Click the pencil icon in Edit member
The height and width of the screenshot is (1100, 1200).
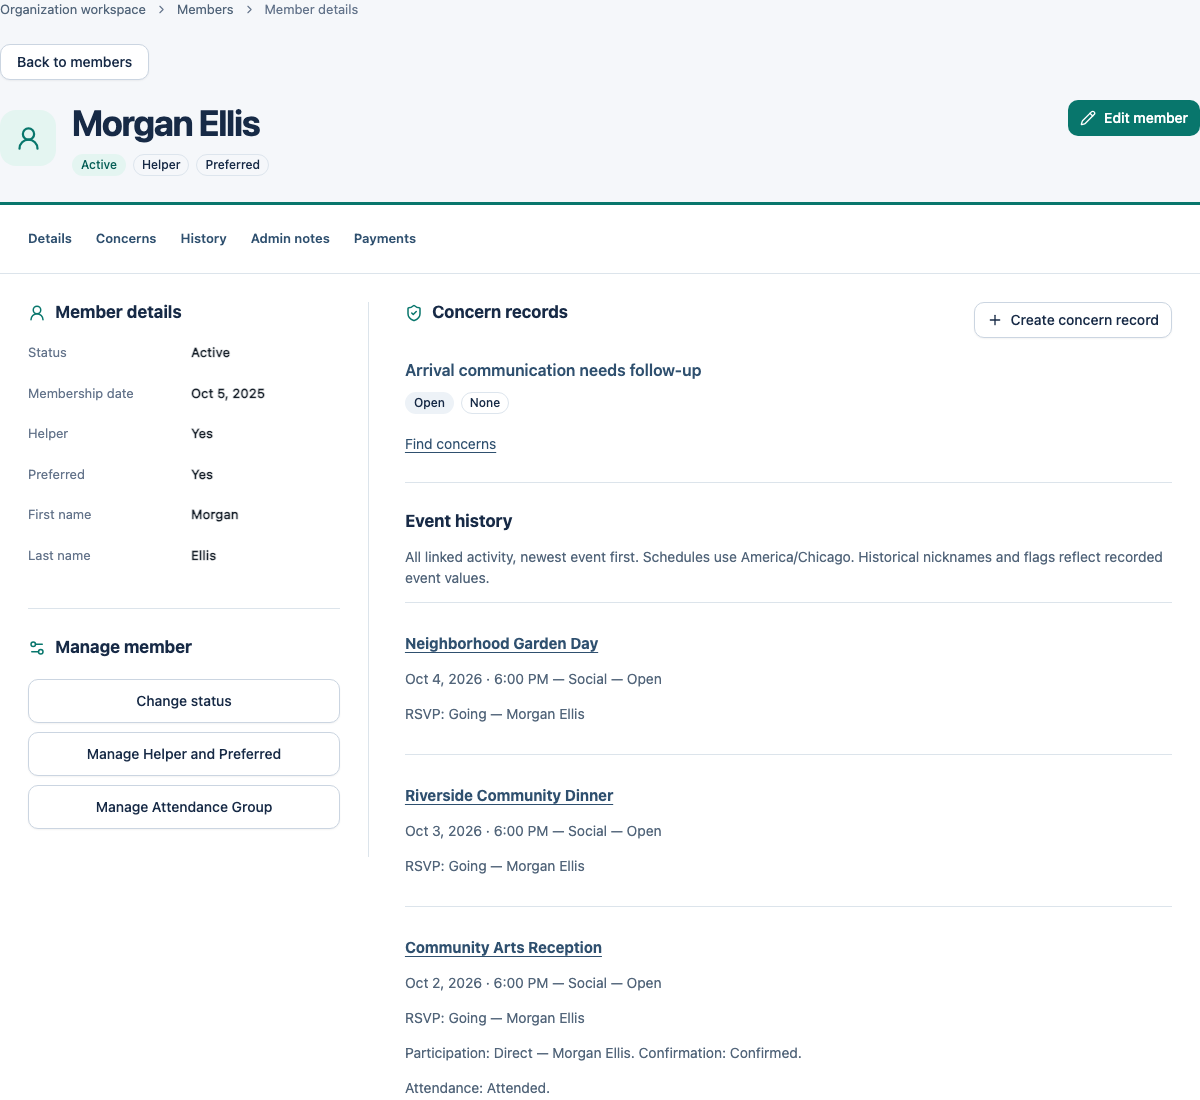[1088, 118]
